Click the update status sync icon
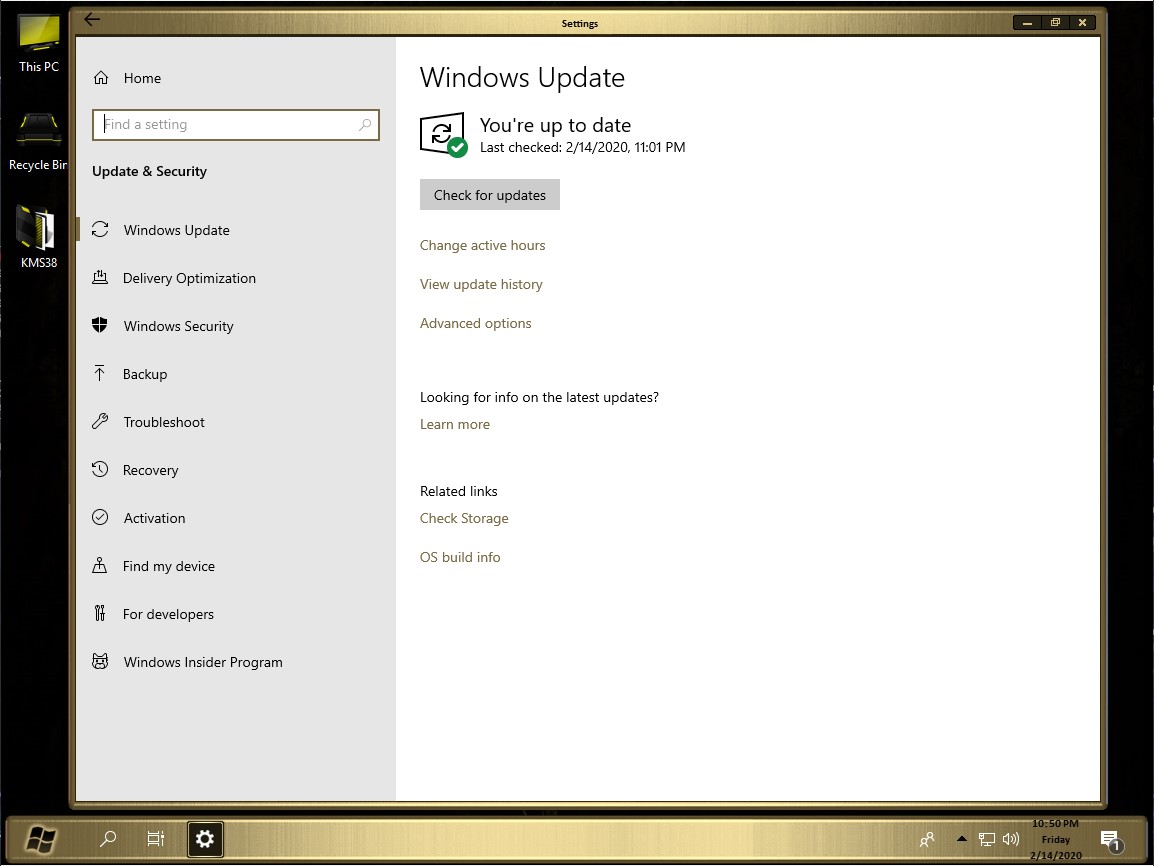The image size is (1154, 866). coord(442,134)
